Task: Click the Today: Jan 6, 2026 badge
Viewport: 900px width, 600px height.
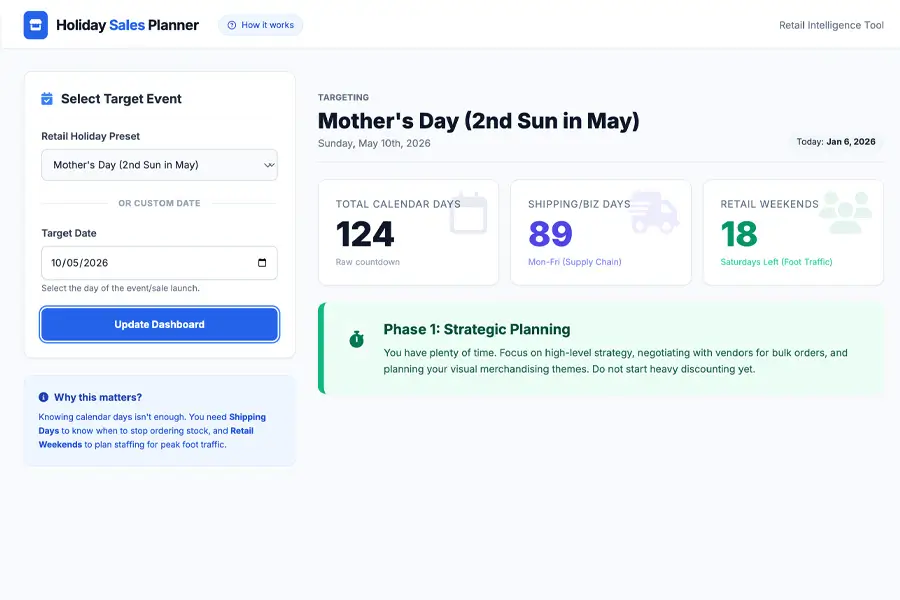Action: pos(836,142)
